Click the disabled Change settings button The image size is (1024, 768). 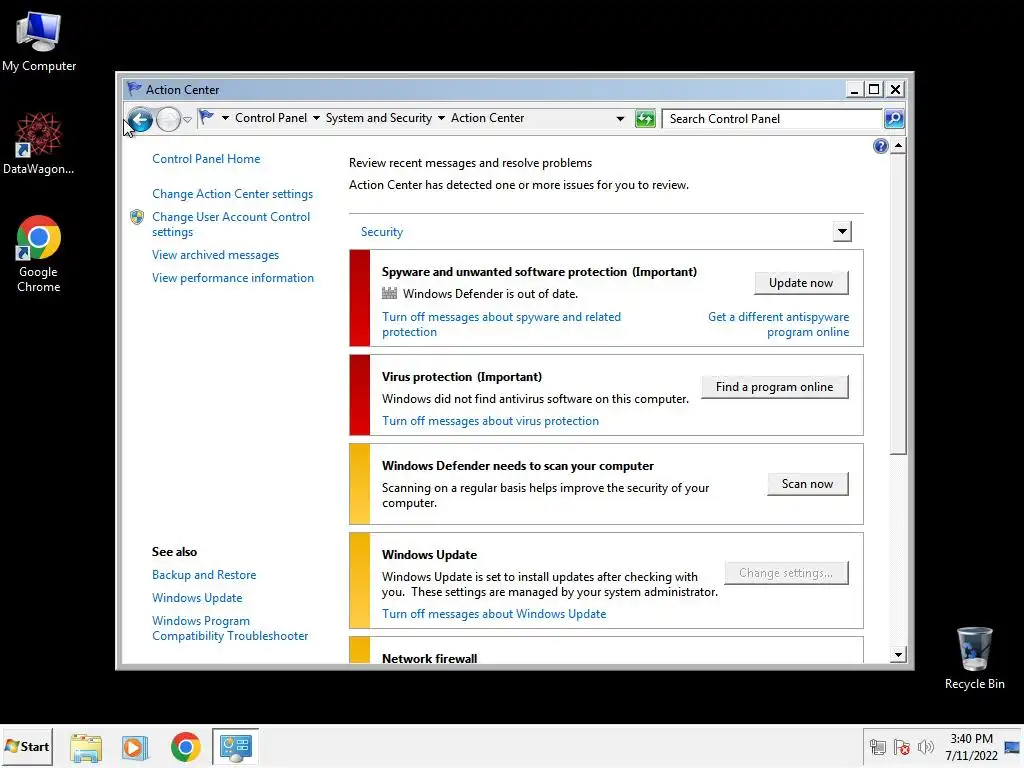[x=786, y=573]
